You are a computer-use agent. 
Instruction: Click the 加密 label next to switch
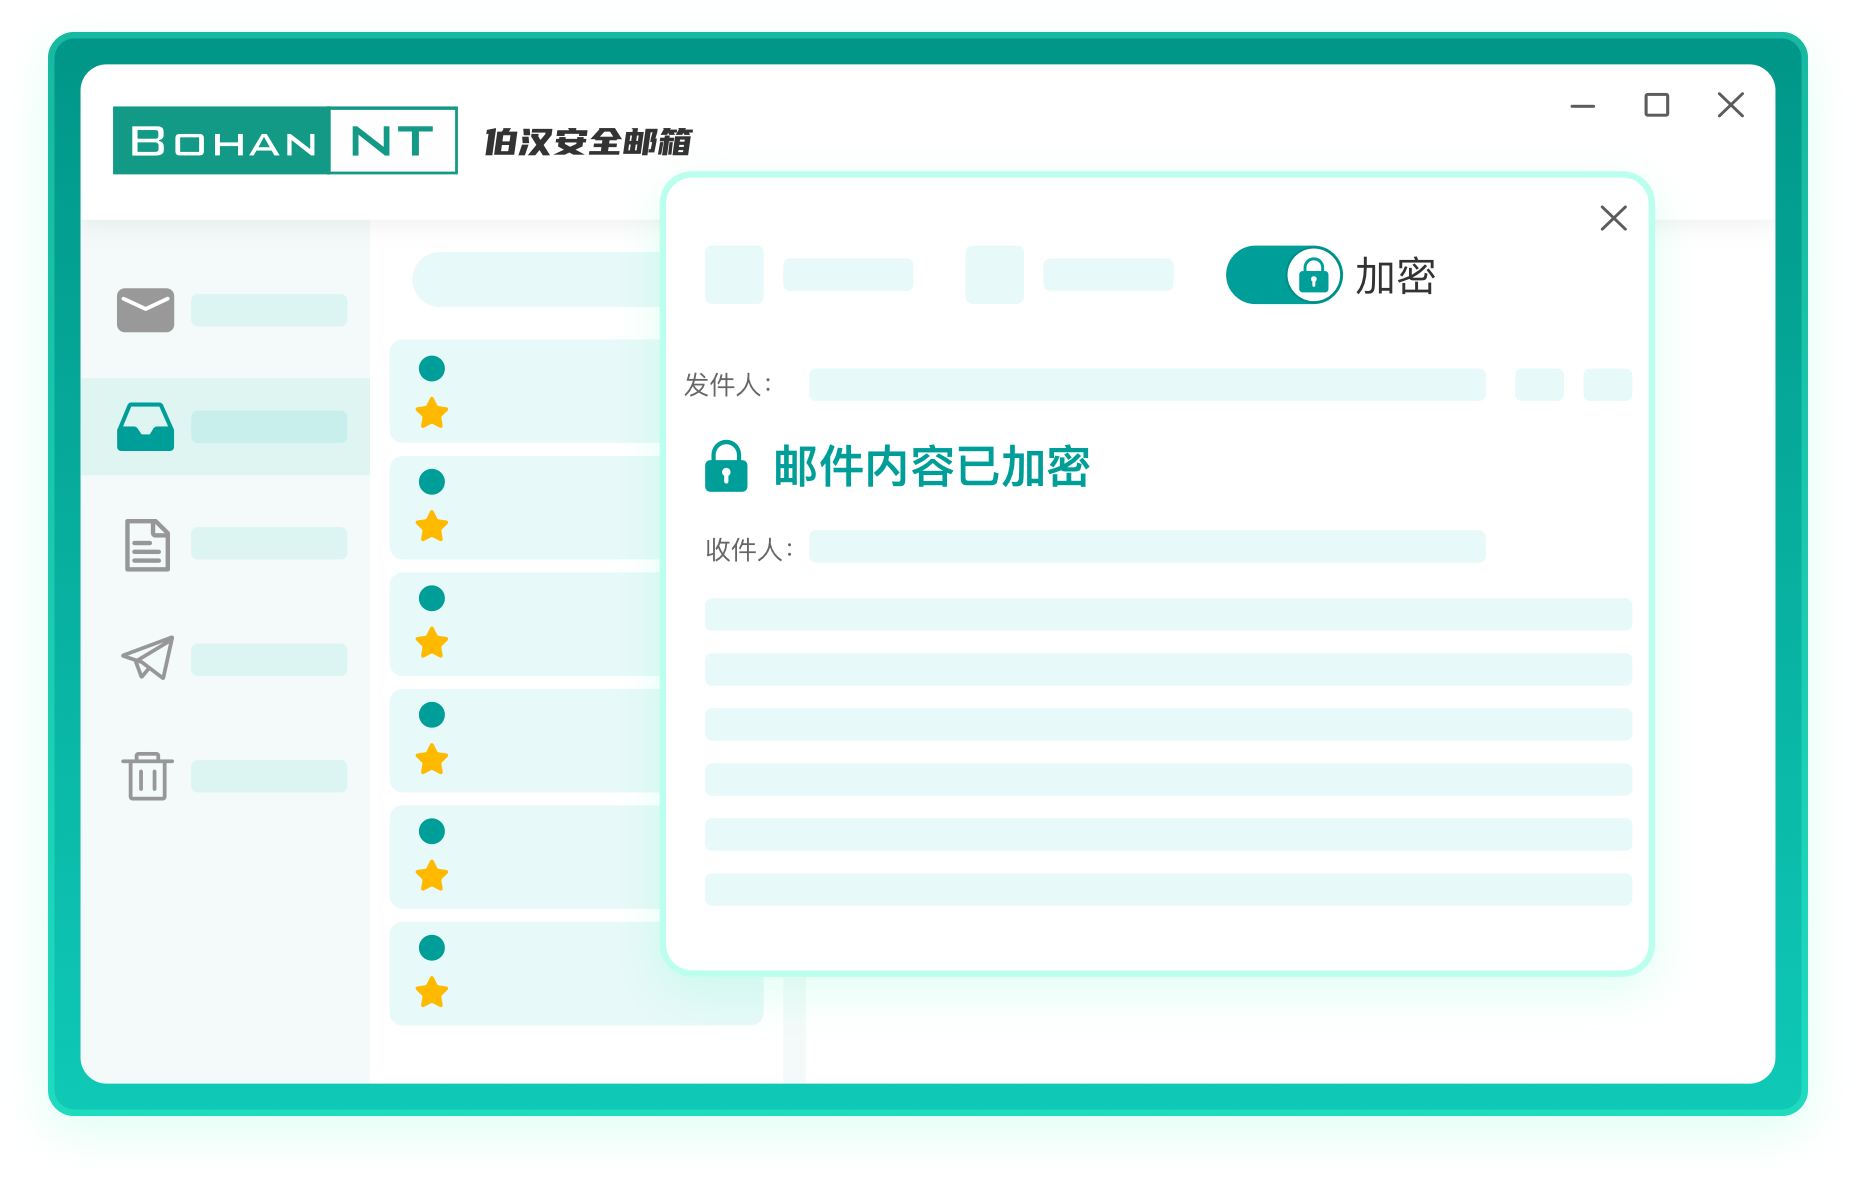[x=1395, y=277]
